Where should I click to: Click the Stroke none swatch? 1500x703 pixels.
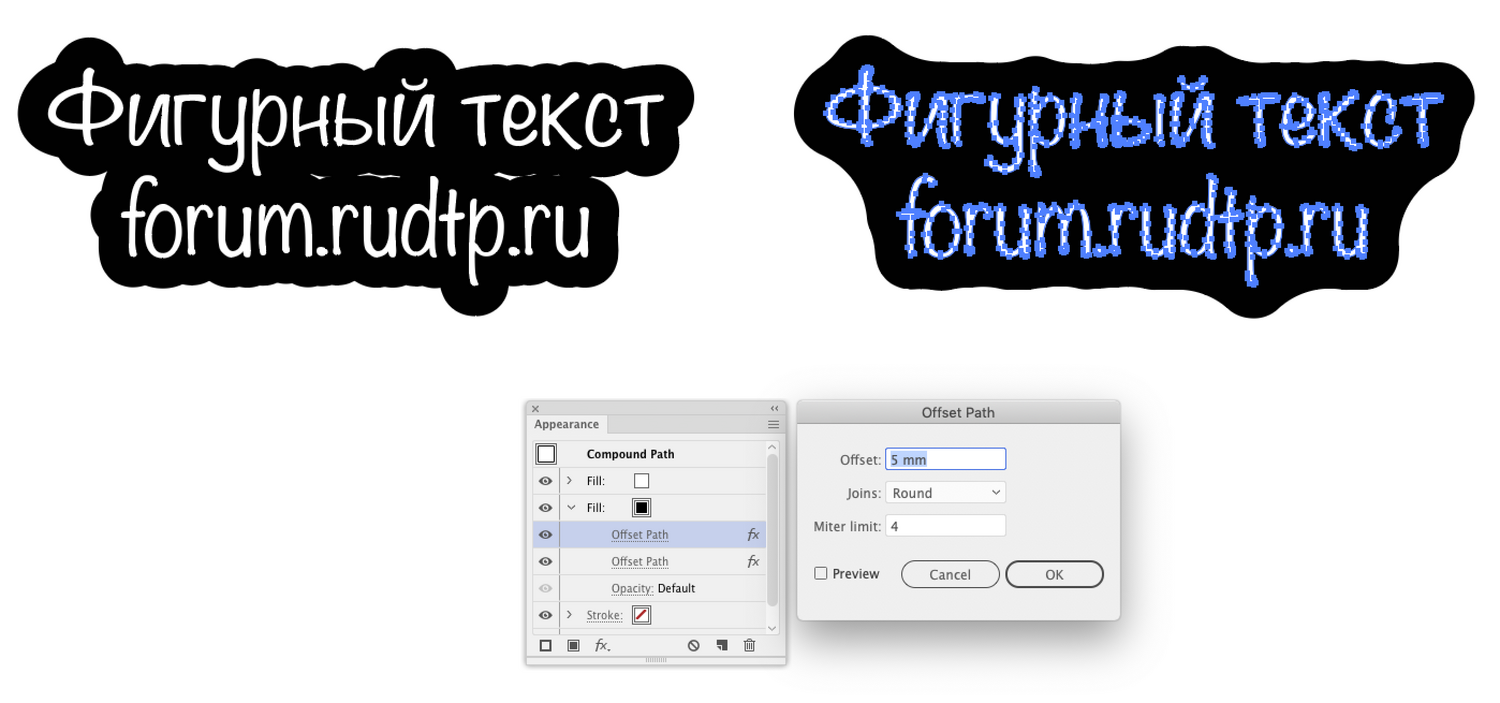[x=641, y=616]
